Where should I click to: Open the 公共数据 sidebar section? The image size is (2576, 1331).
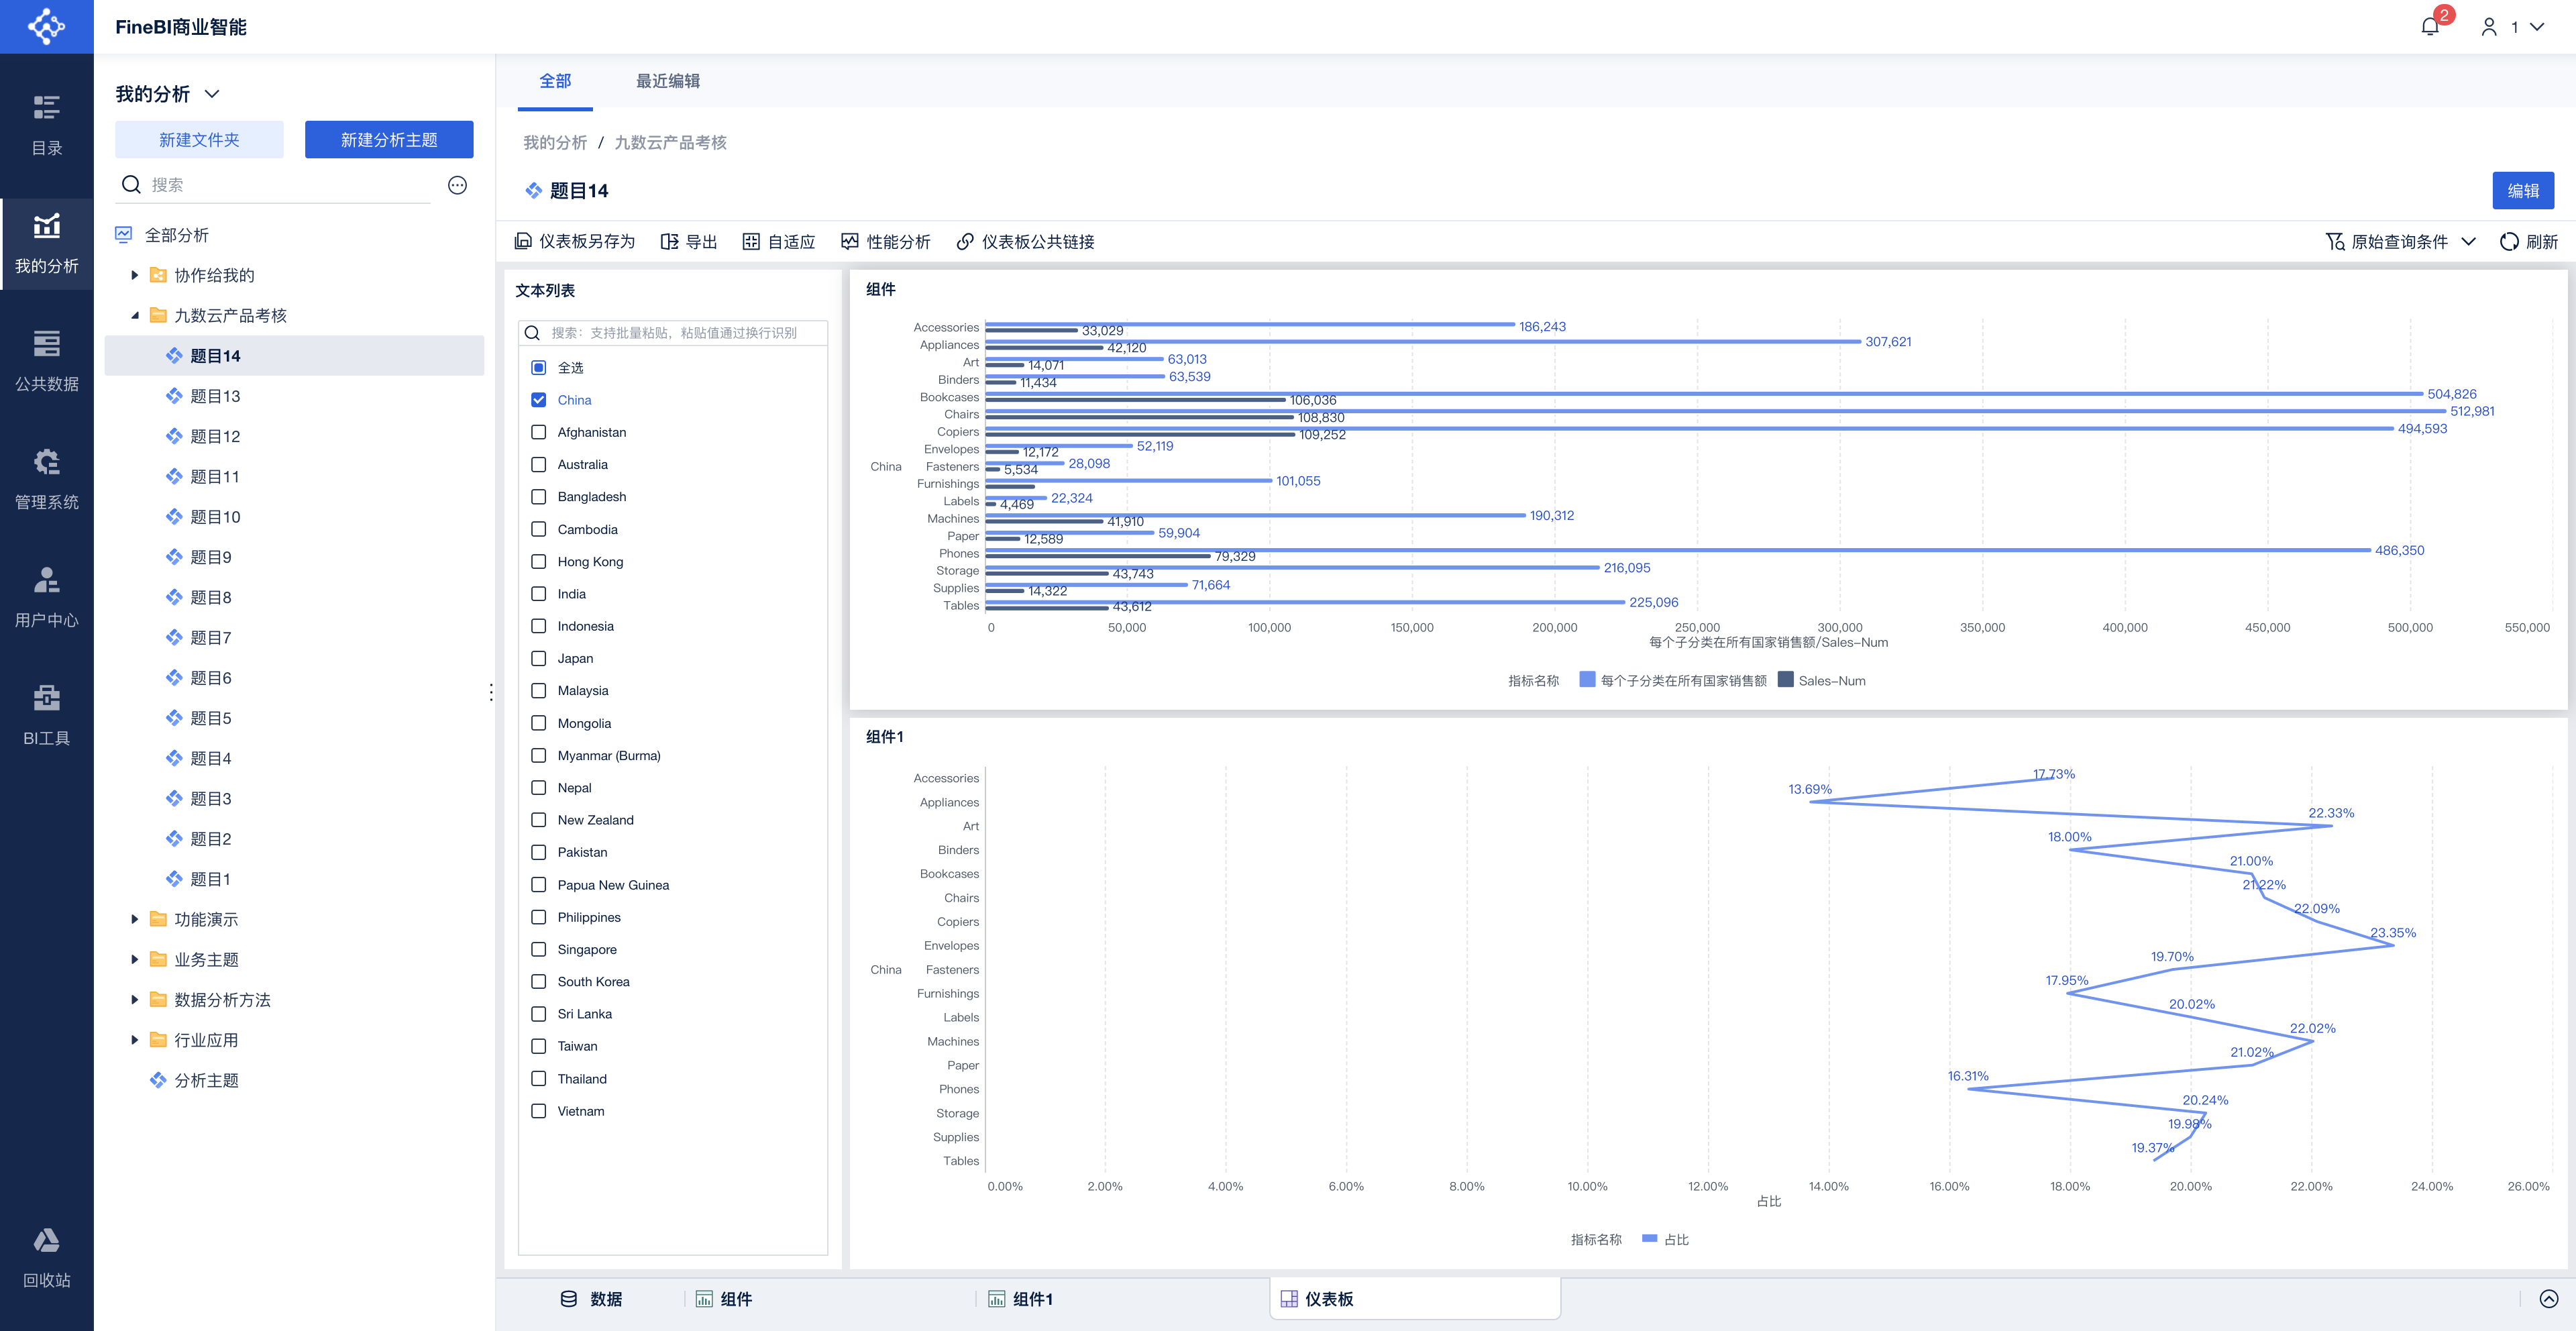click(46, 362)
